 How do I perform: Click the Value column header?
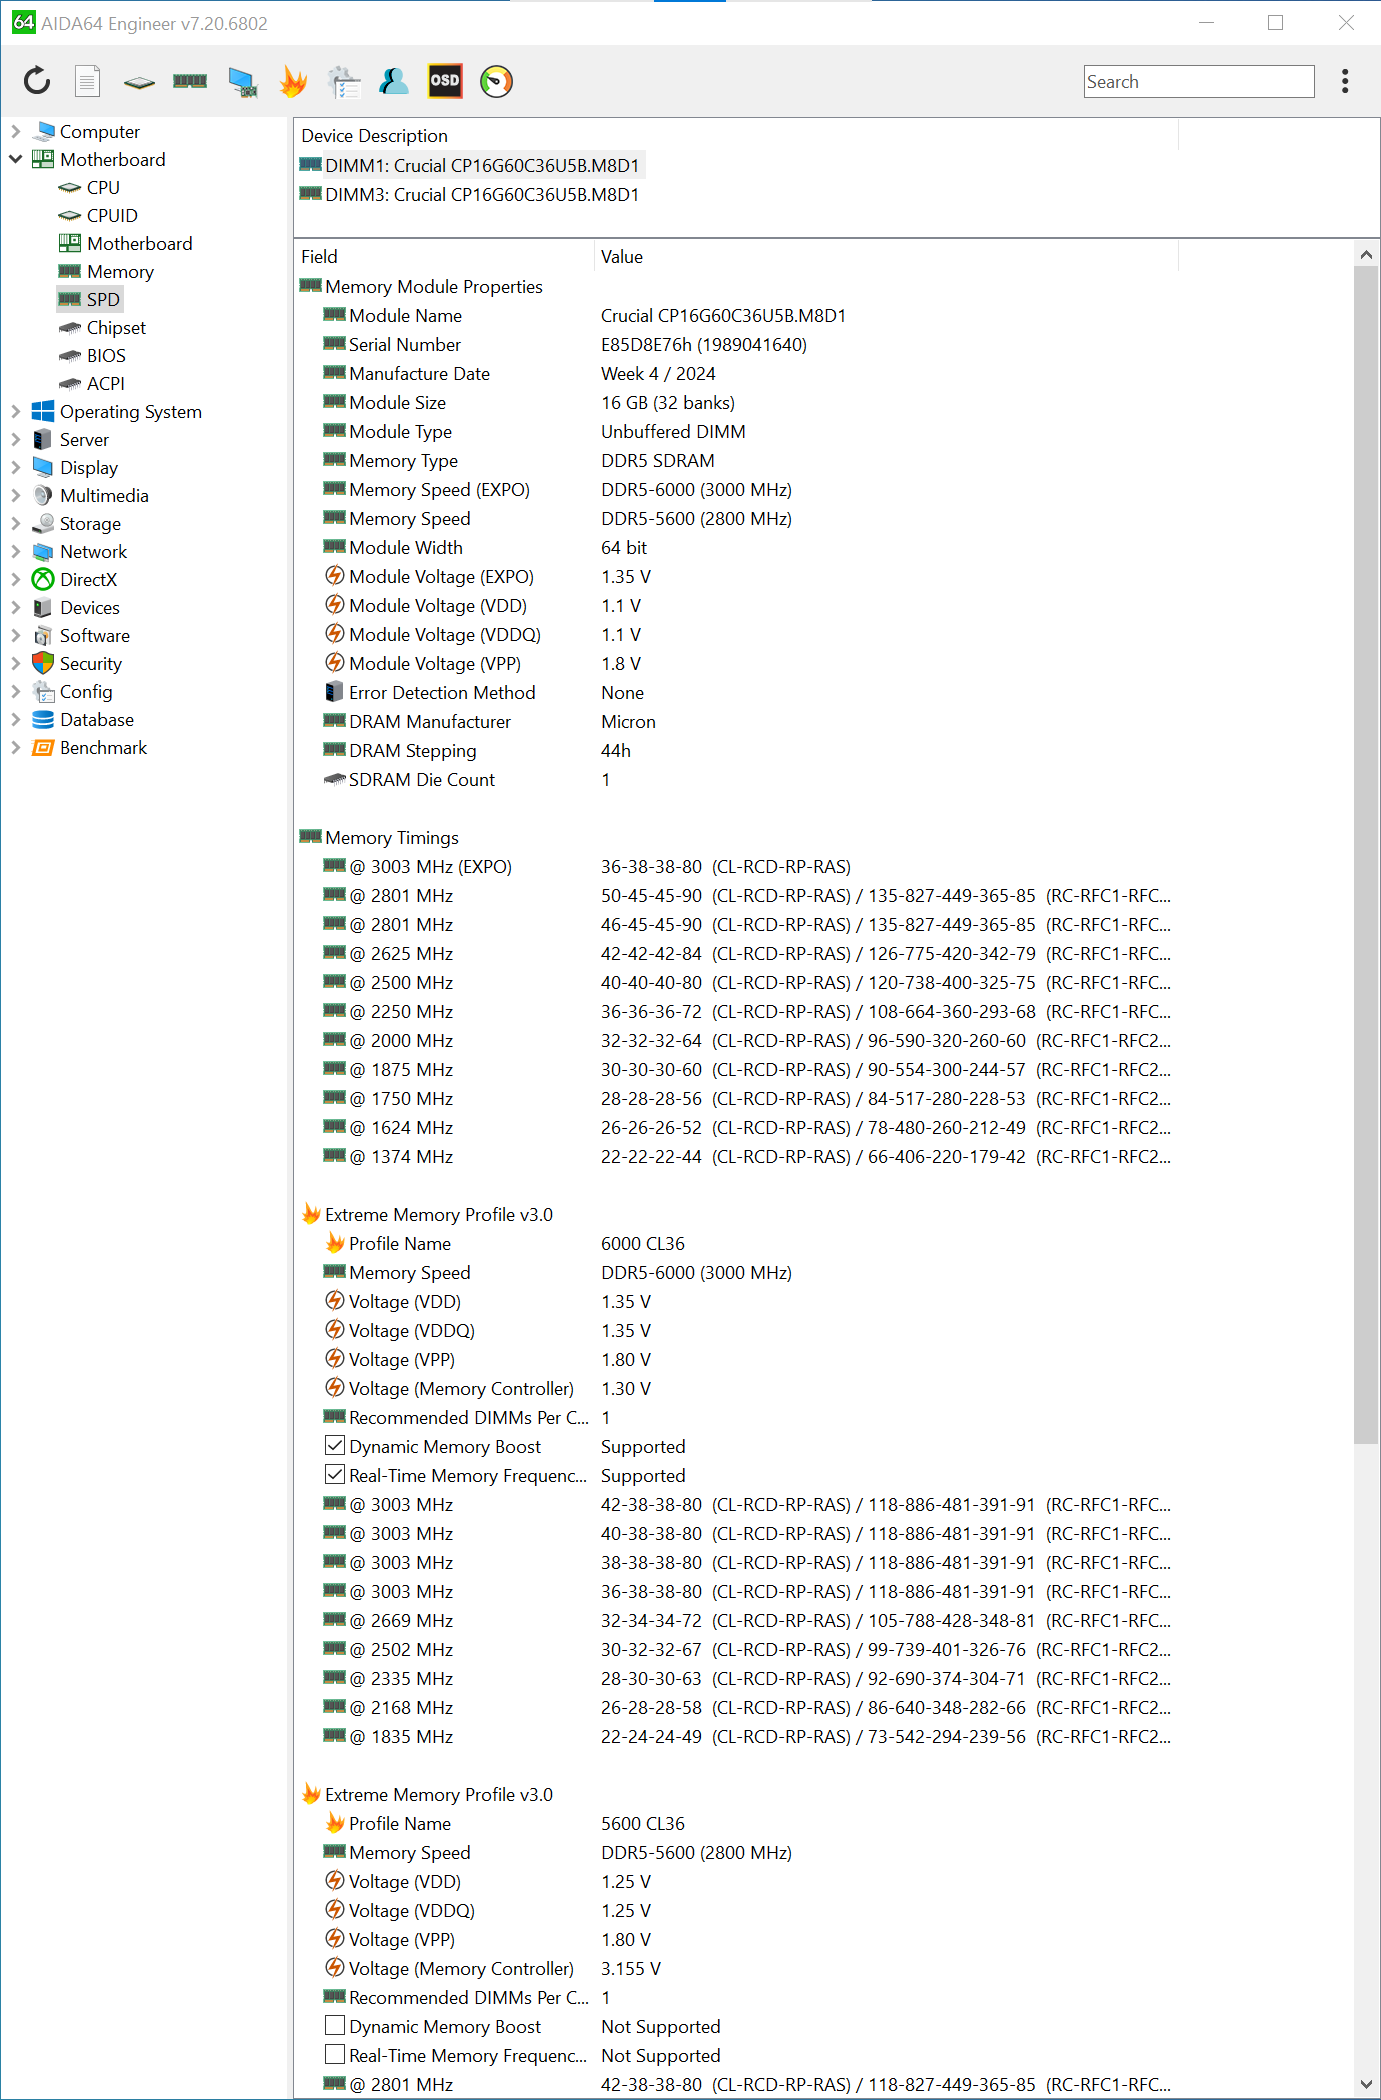pos(886,257)
